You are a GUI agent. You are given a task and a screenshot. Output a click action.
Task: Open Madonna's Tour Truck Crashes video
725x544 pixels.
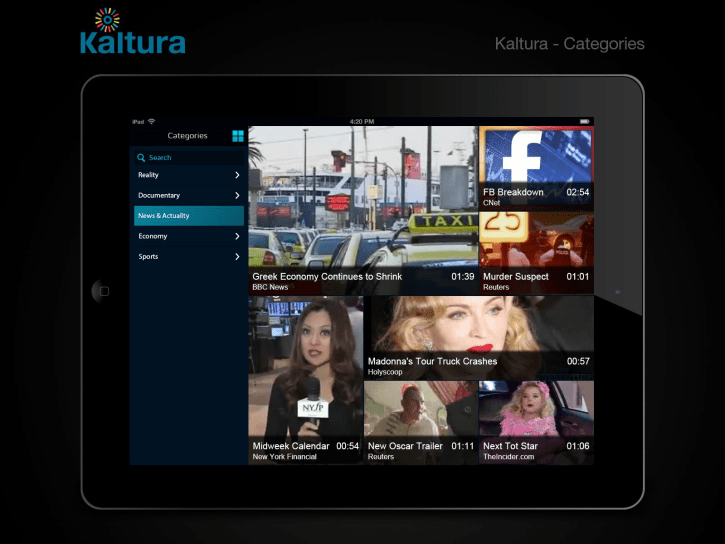[x=479, y=338]
